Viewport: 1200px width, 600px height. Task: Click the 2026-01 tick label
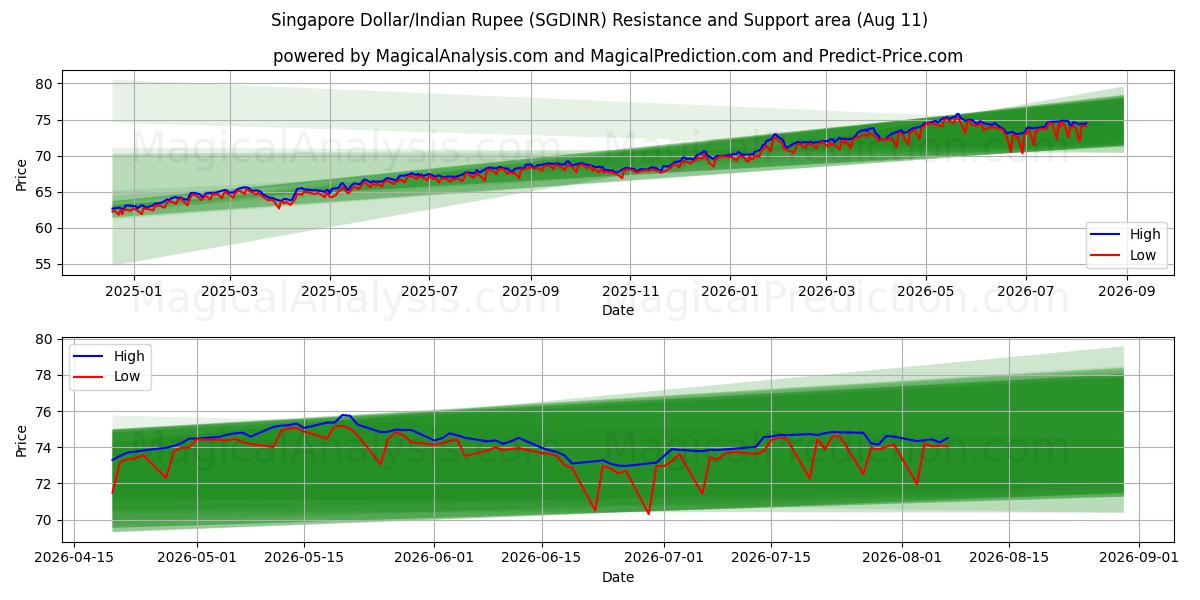coord(730,291)
